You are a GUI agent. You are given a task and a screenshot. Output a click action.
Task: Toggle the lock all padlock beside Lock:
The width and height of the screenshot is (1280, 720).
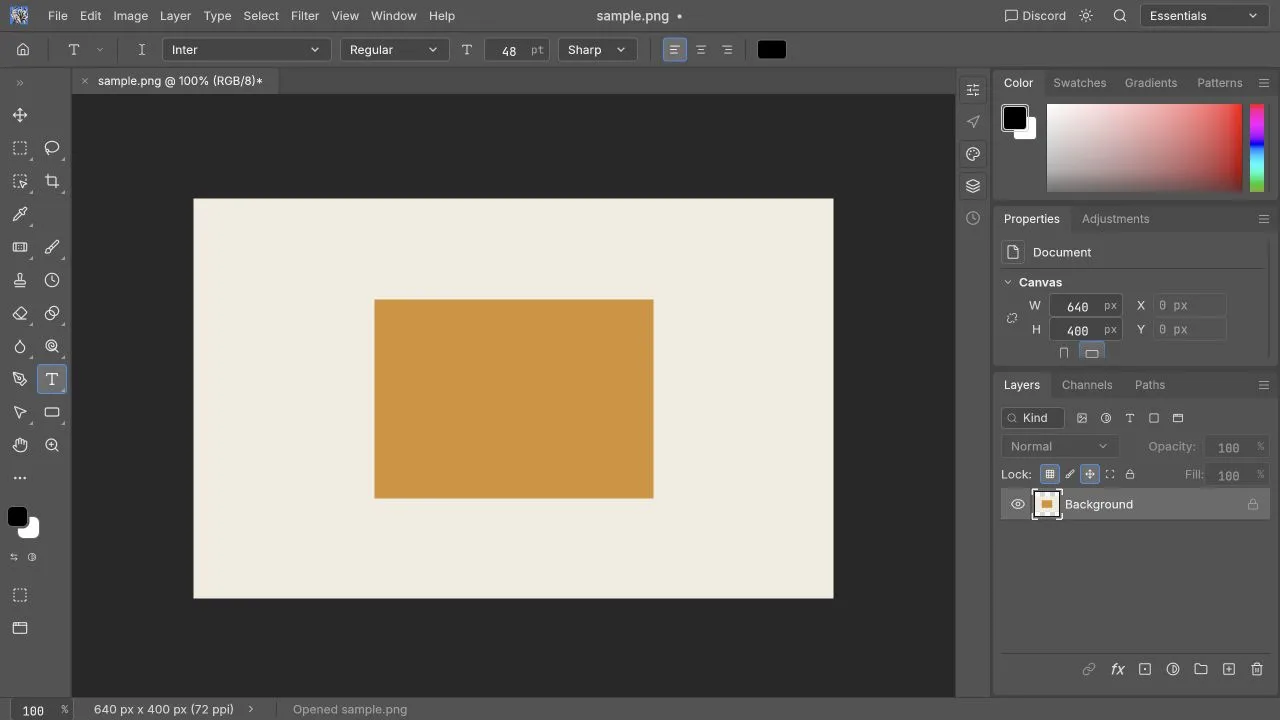[1130, 474]
